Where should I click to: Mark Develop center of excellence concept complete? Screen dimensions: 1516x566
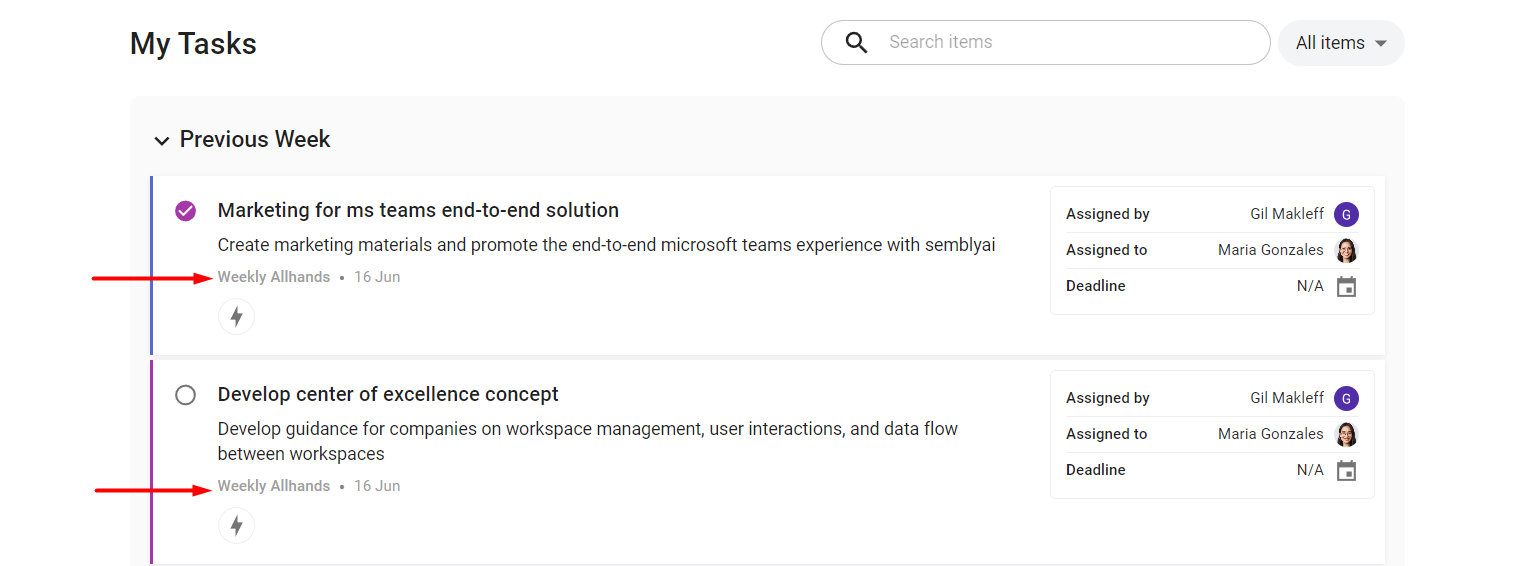click(x=185, y=395)
